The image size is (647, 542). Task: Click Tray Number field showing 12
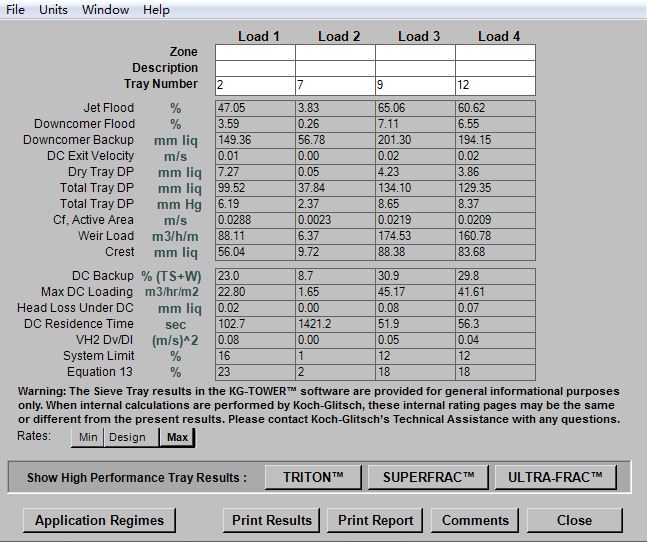[496, 86]
